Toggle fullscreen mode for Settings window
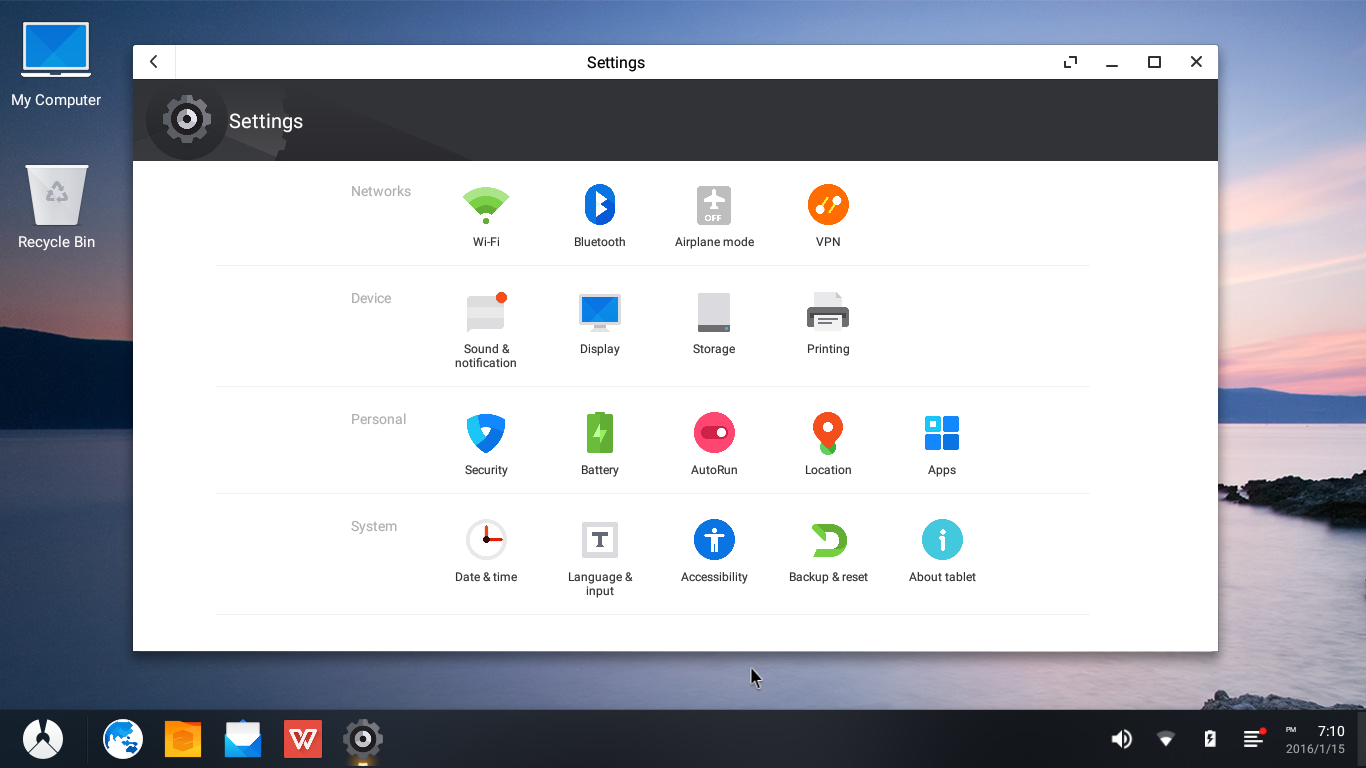This screenshot has width=1366, height=768. click(1069, 61)
